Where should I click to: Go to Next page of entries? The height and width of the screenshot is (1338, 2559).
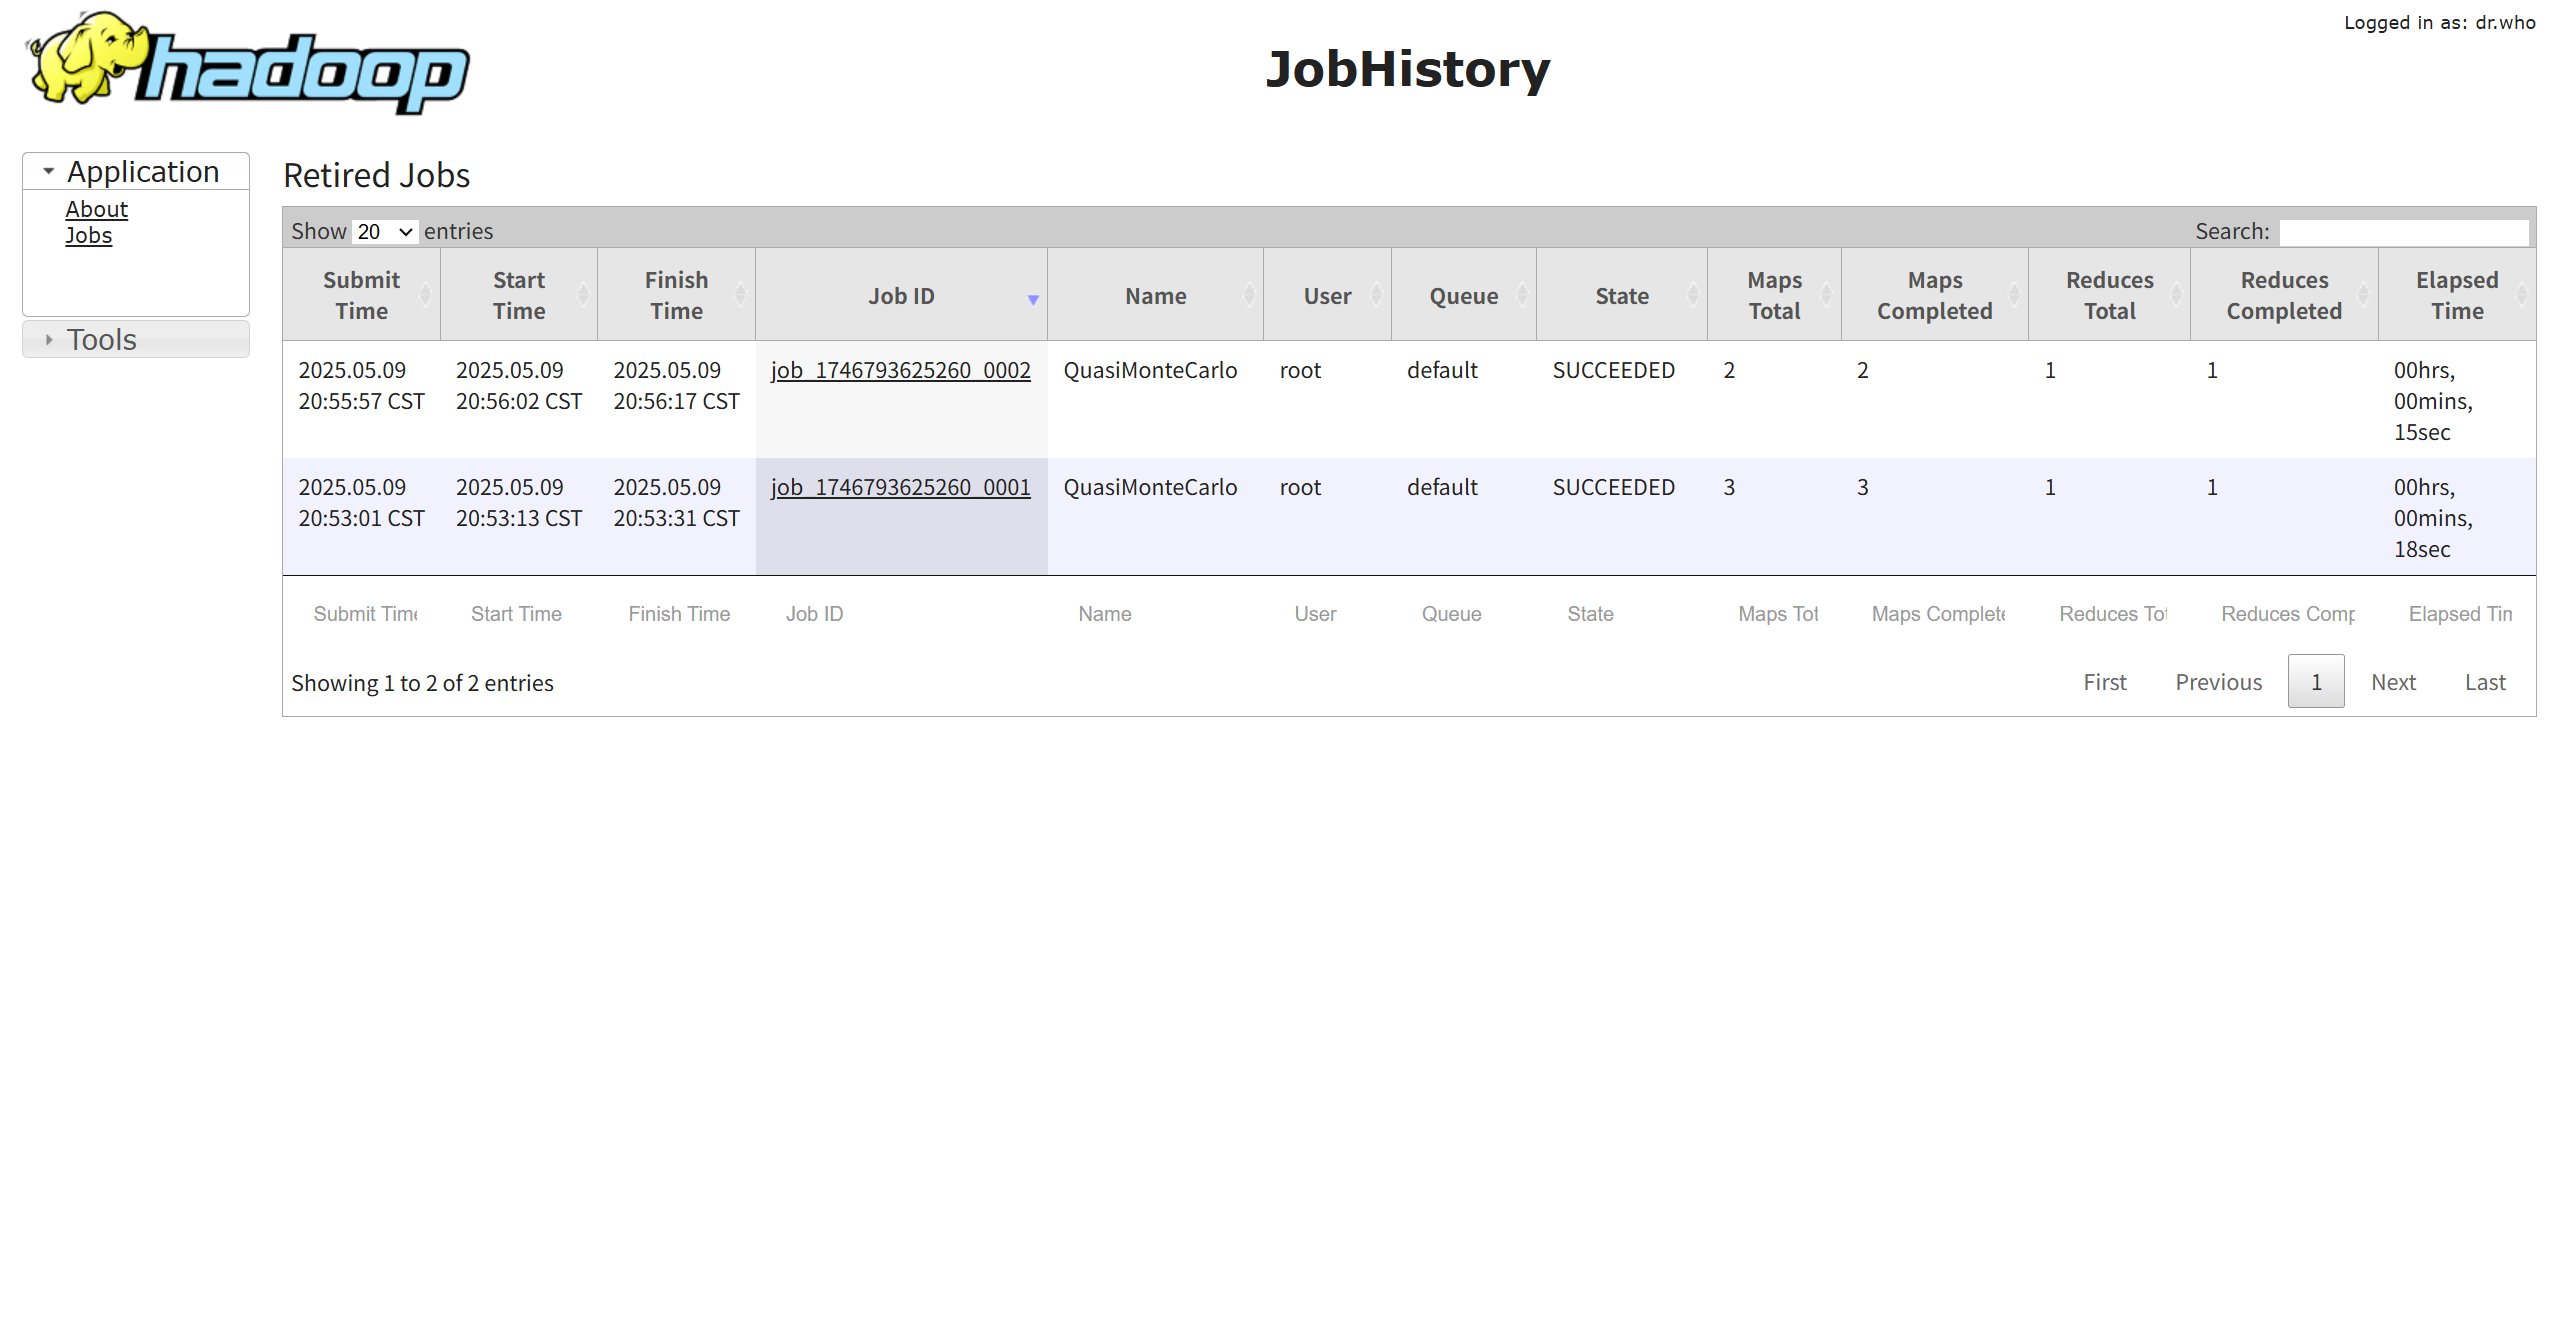[x=2392, y=682]
